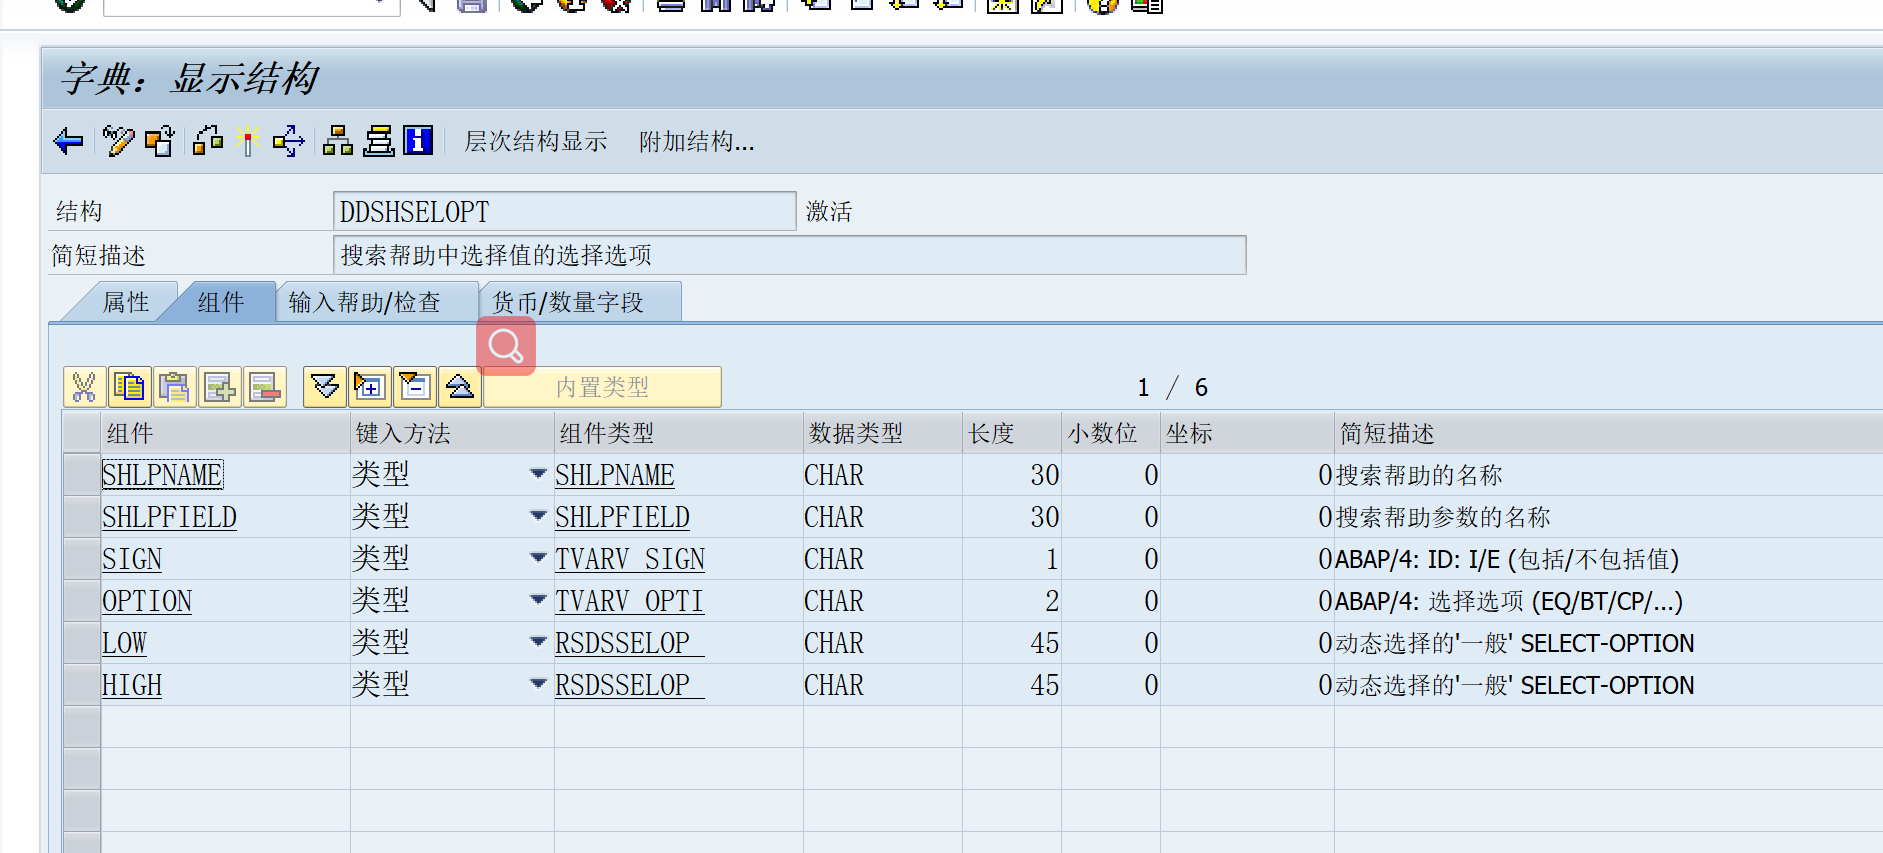Open the blue information icon
Viewport: 1883px width, 853px height.
pyautogui.click(x=418, y=141)
